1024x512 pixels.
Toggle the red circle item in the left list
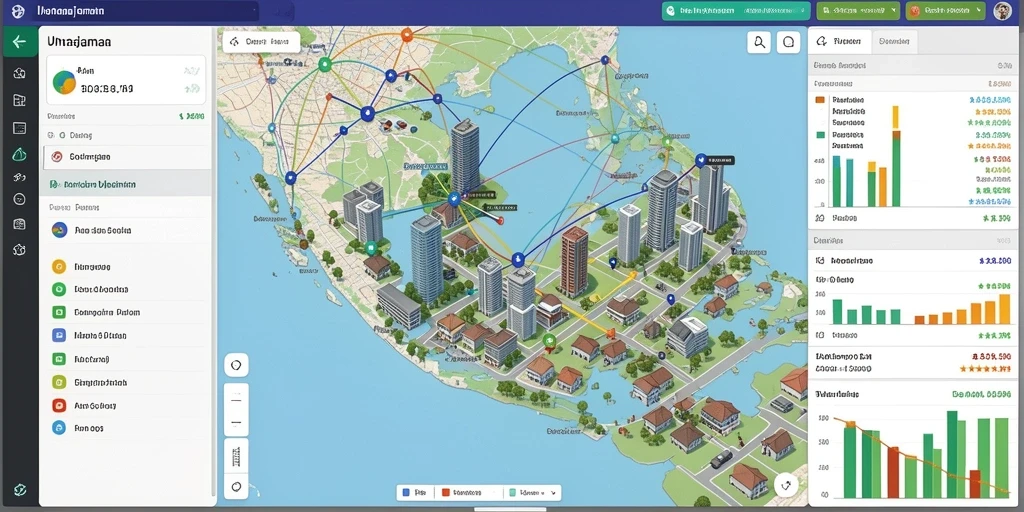tap(59, 406)
